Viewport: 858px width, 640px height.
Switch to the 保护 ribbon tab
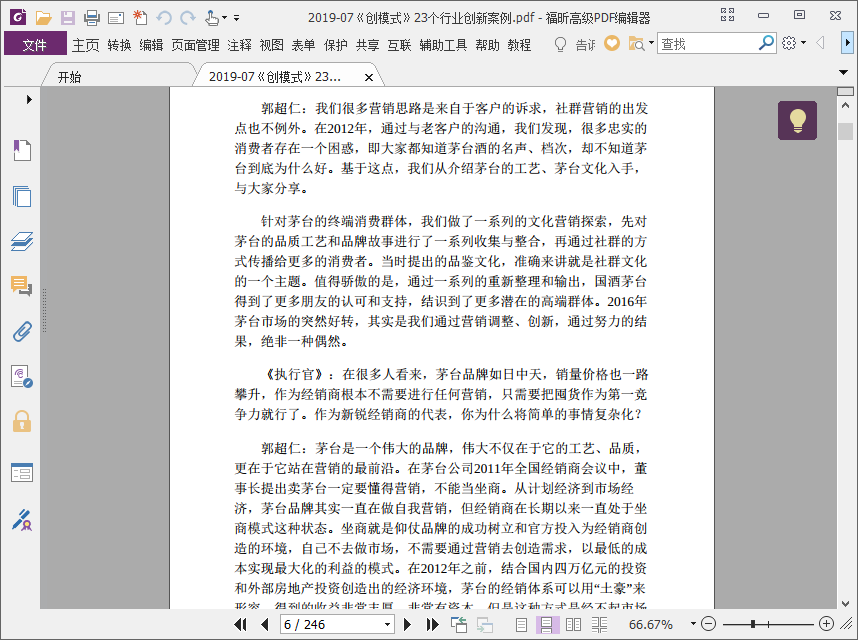tap(335, 45)
